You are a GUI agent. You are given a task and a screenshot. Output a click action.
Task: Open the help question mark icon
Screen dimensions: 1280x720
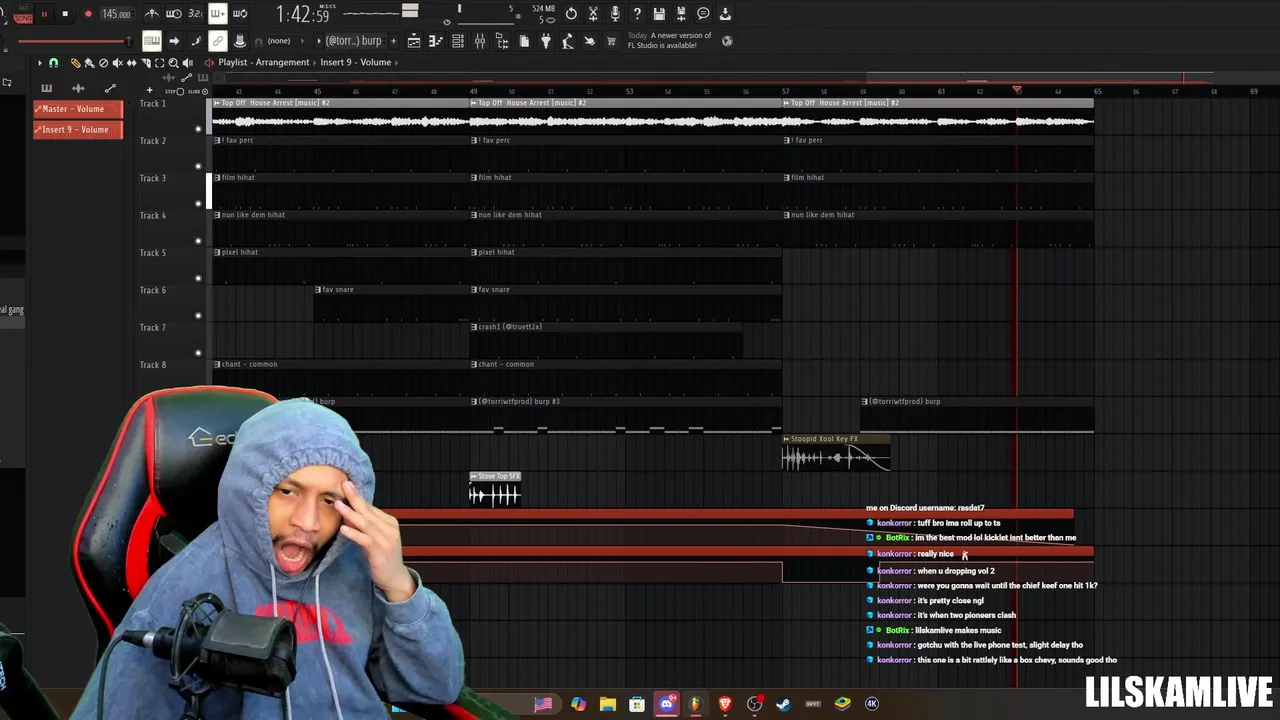click(x=637, y=14)
